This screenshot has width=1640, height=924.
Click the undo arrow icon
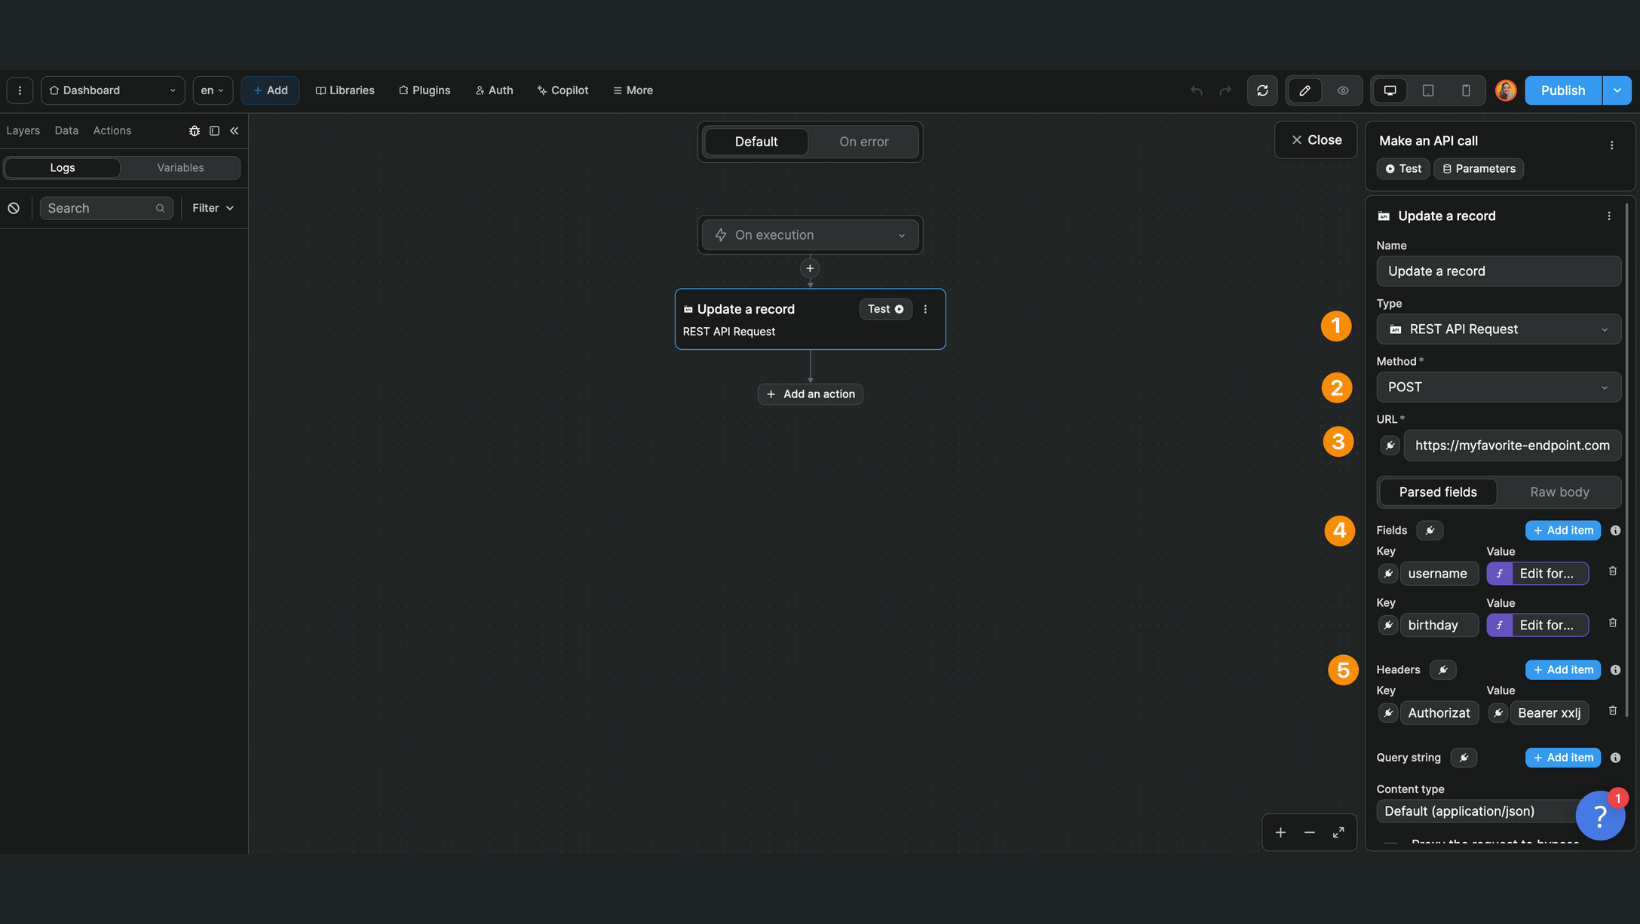pyautogui.click(x=1196, y=90)
